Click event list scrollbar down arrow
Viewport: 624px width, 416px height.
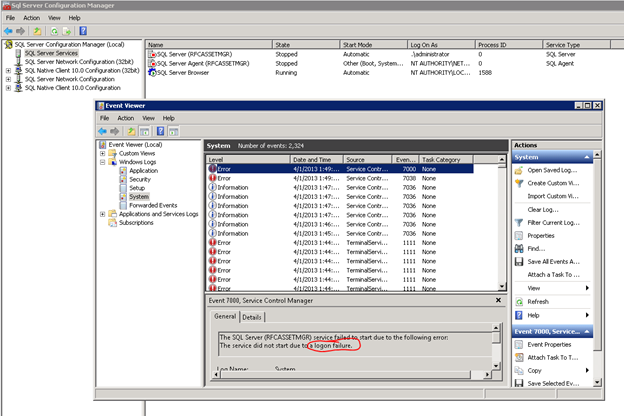[x=502, y=286]
